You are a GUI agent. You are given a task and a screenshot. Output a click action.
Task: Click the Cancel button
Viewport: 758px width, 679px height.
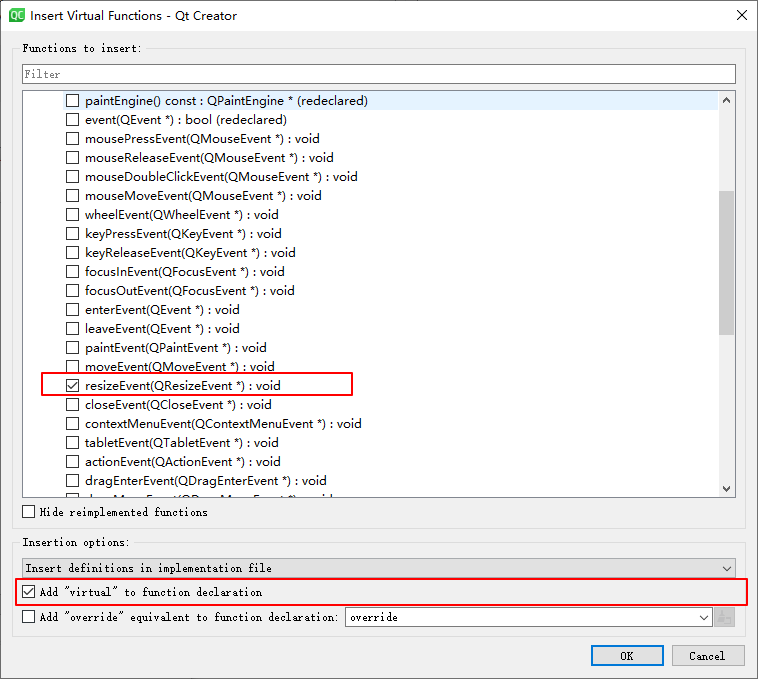[707, 656]
